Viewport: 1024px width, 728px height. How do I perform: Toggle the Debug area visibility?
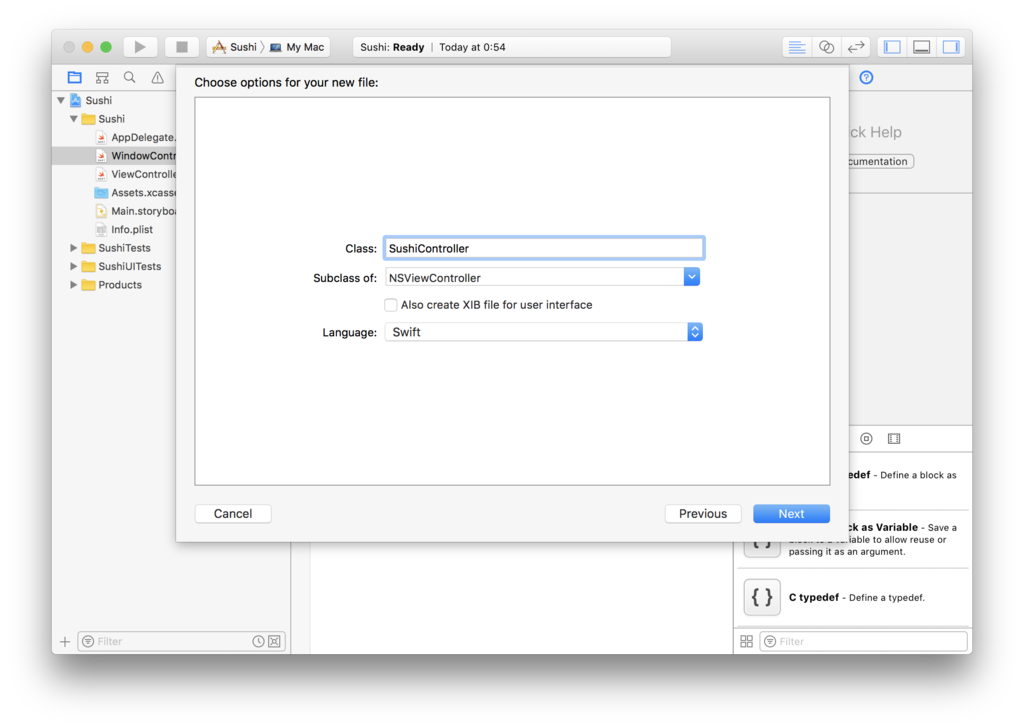(x=921, y=47)
